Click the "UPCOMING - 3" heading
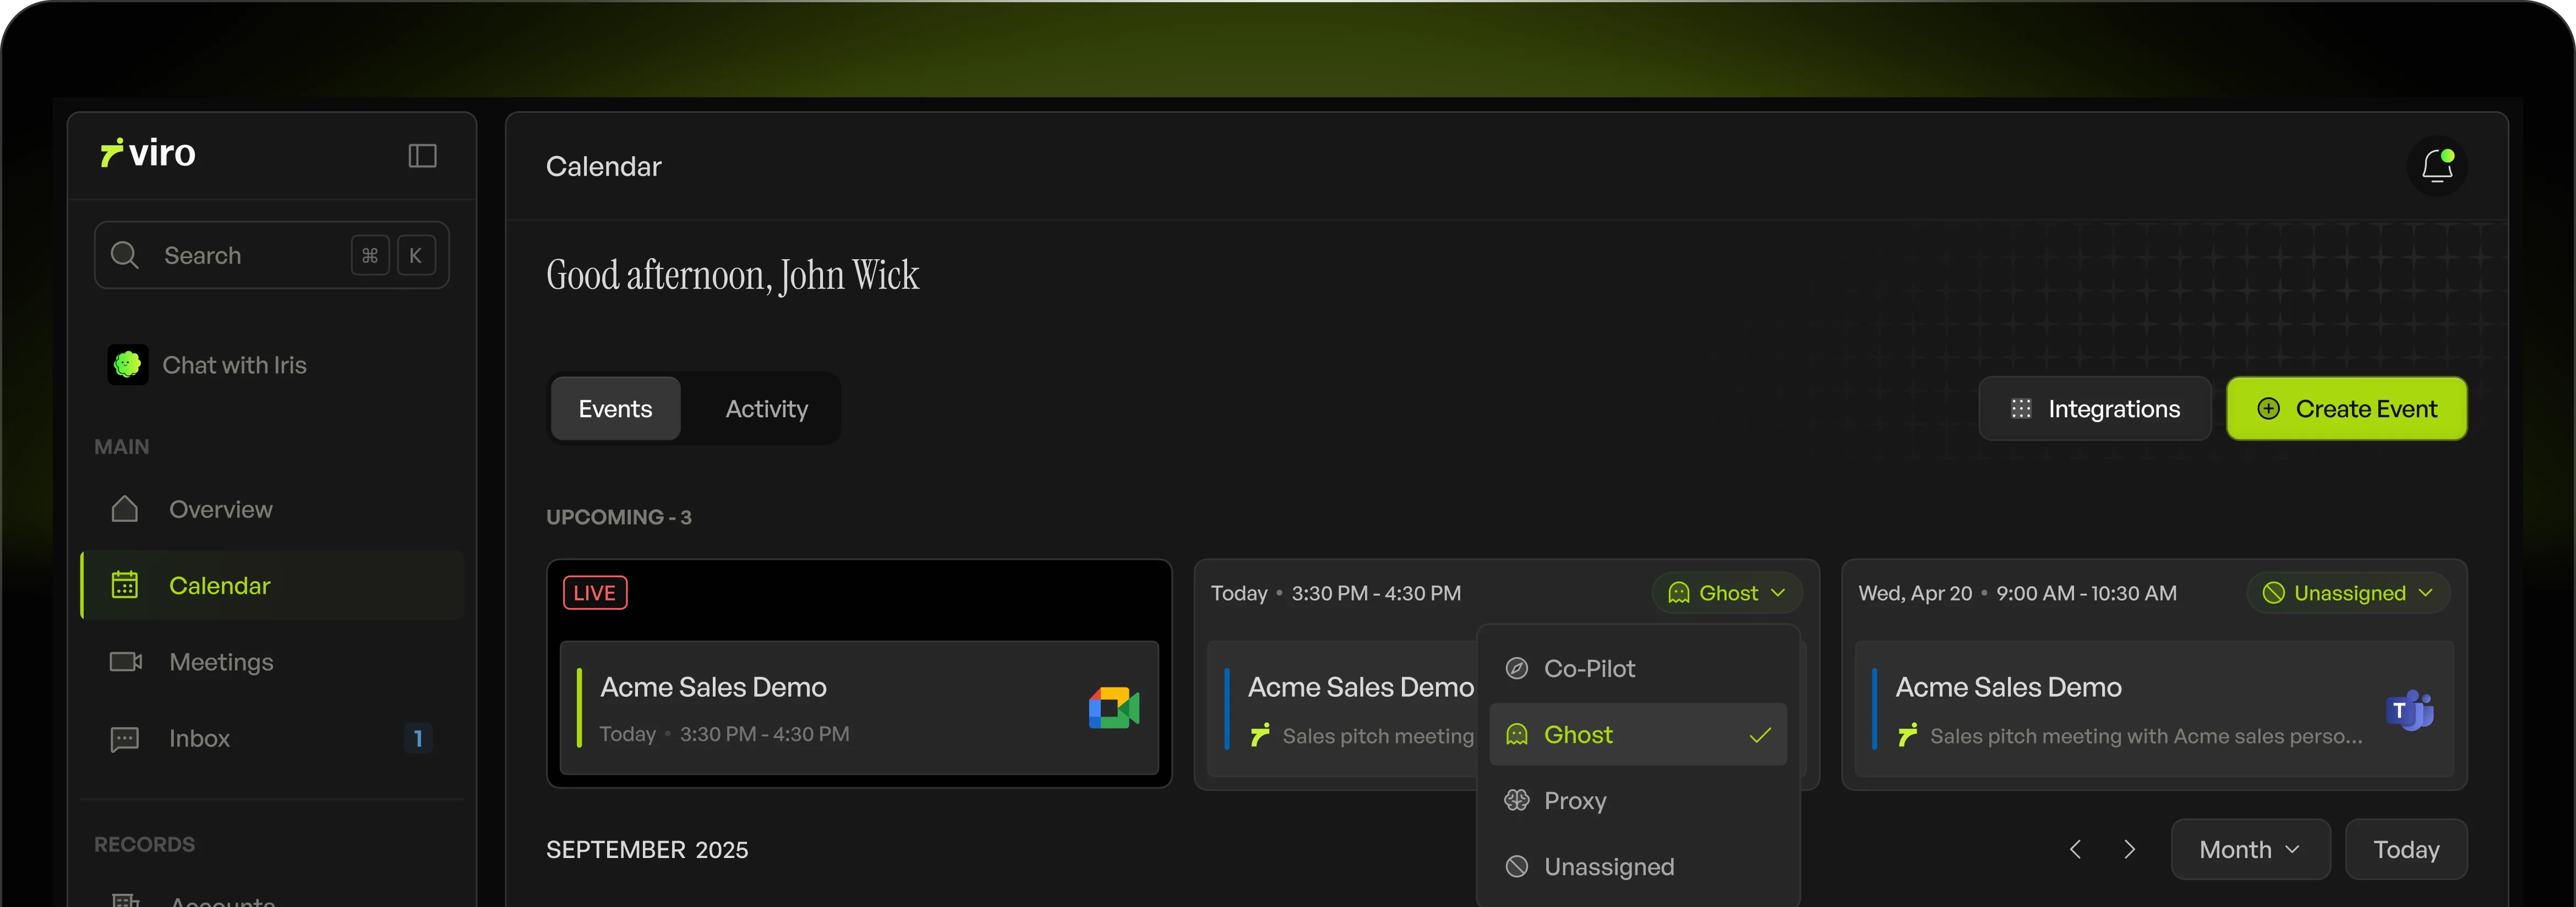This screenshot has height=907, width=2576. 619,517
